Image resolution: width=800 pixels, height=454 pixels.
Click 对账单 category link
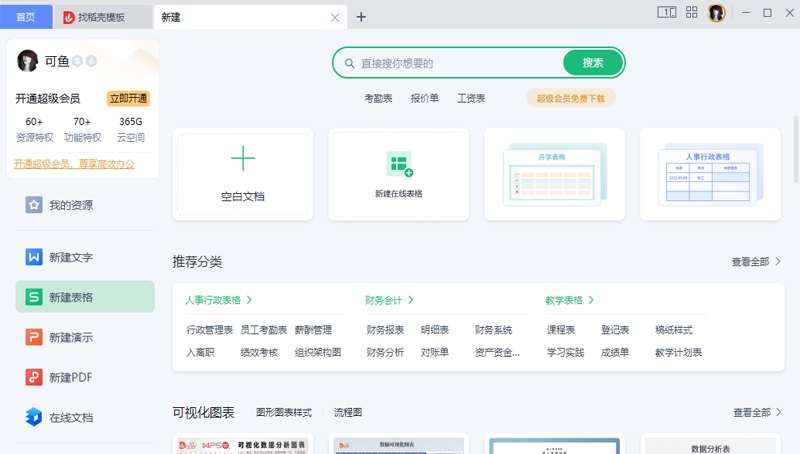pos(435,352)
